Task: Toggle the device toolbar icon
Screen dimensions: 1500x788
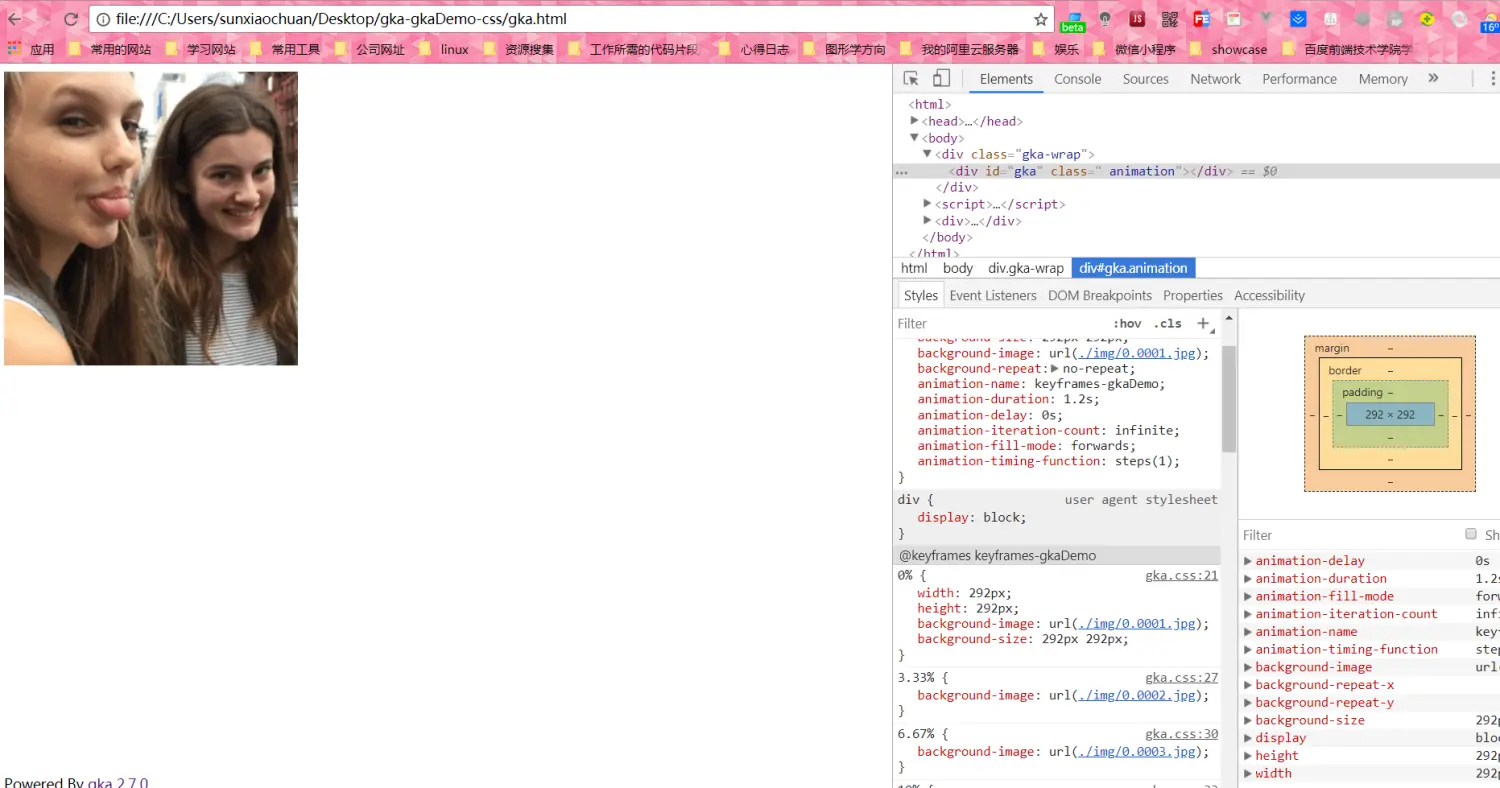Action: point(941,79)
